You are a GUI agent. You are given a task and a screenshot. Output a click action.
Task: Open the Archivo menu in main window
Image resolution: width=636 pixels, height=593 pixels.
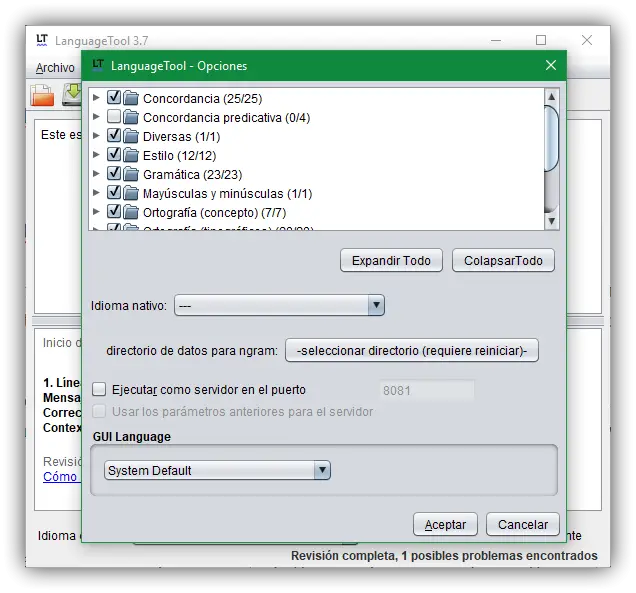coord(55,68)
